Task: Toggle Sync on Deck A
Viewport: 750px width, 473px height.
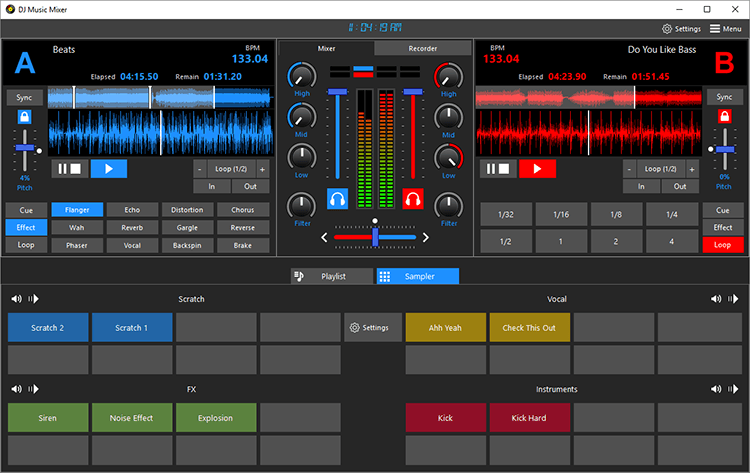Action: coord(24,97)
